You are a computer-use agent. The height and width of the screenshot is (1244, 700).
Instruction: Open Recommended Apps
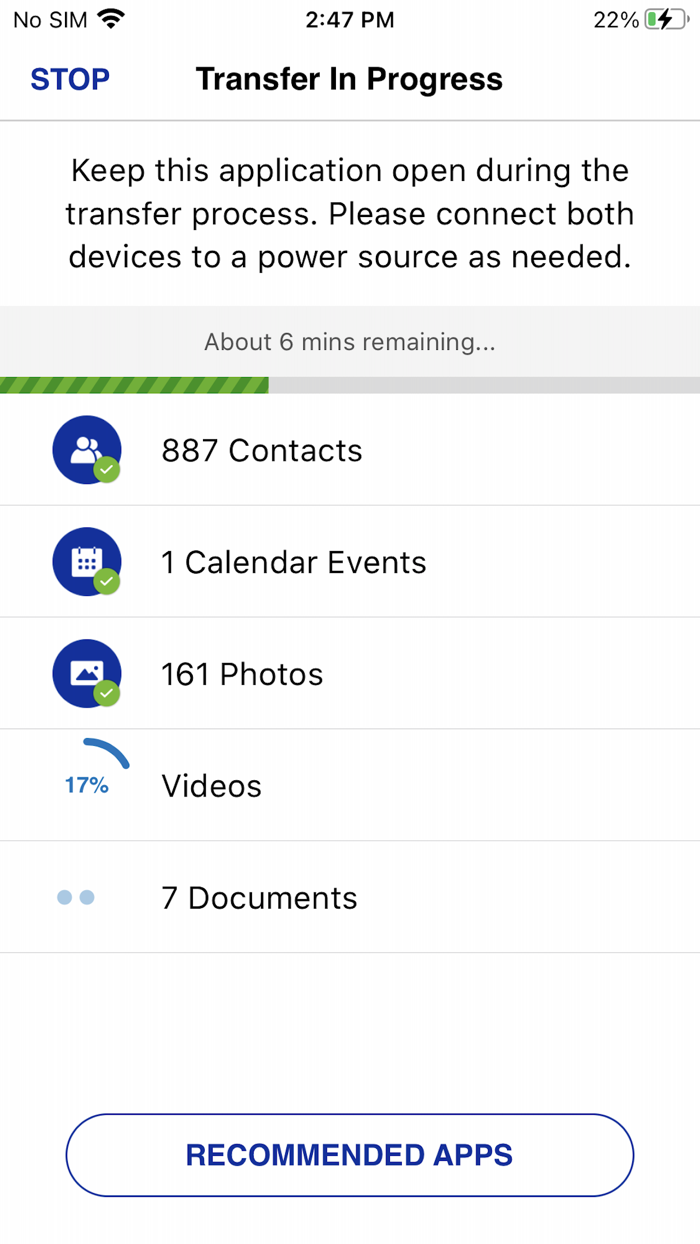[x=350, y=1155]
